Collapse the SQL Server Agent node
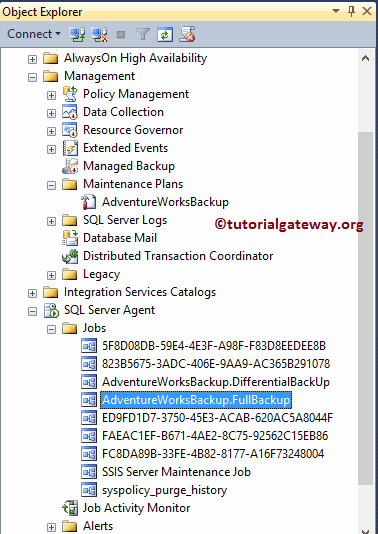 click(x=32, y=312)
